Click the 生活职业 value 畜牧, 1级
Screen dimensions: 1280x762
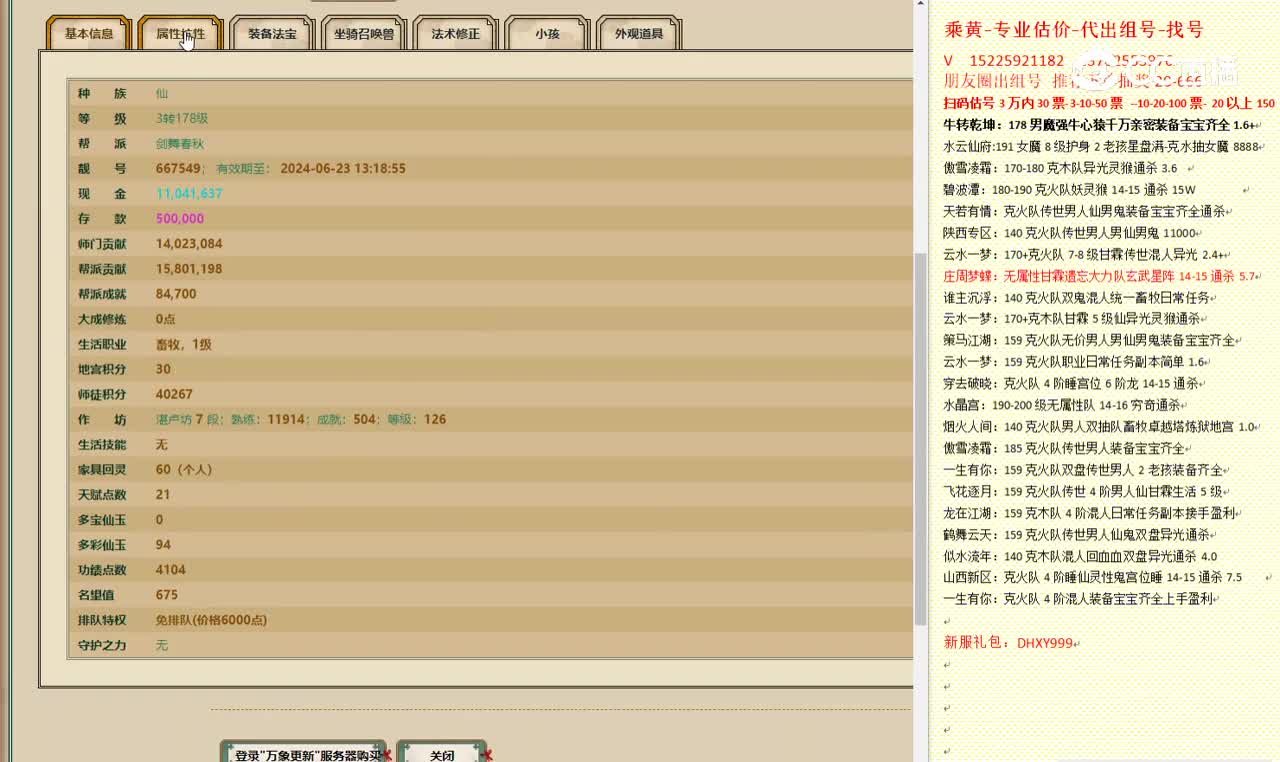coord(184,344)
